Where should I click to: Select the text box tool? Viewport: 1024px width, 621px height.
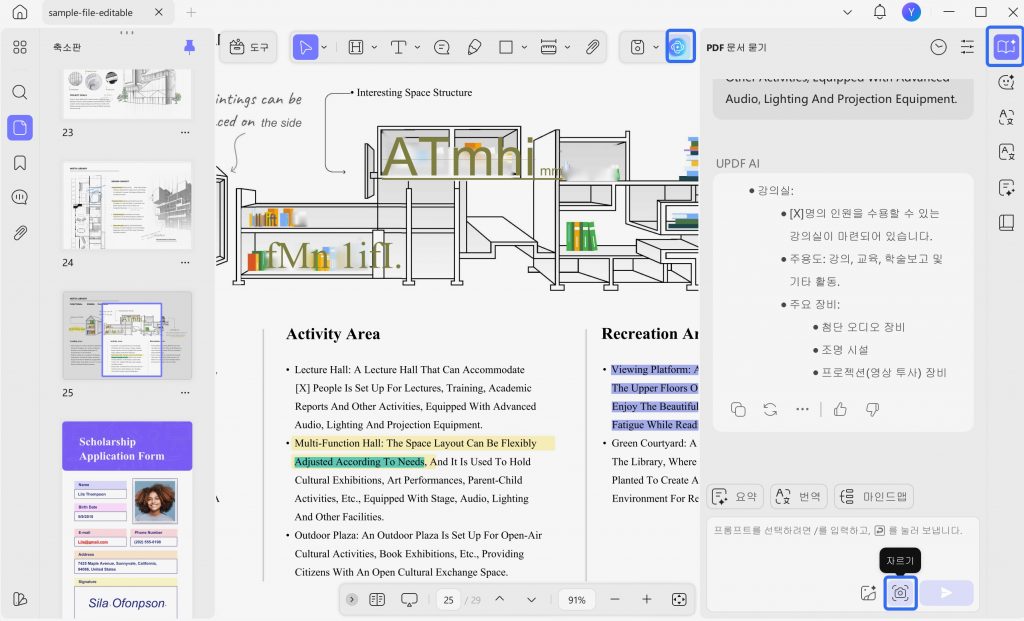[398, 47]
